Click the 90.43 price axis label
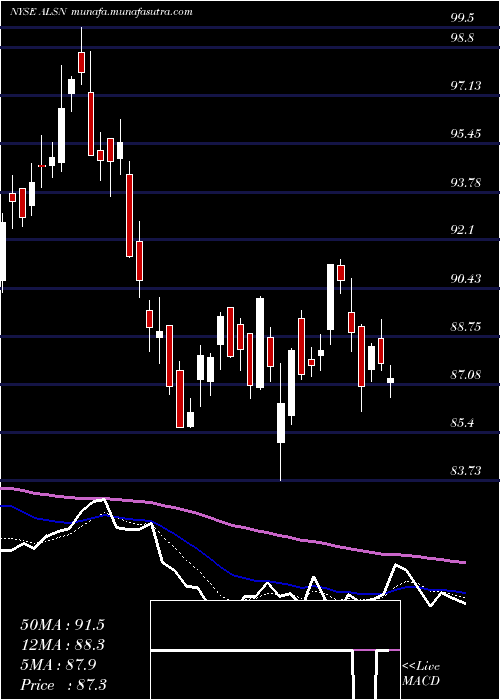The image size is (500, 700). pyautogui.click(x=466, y=279)
